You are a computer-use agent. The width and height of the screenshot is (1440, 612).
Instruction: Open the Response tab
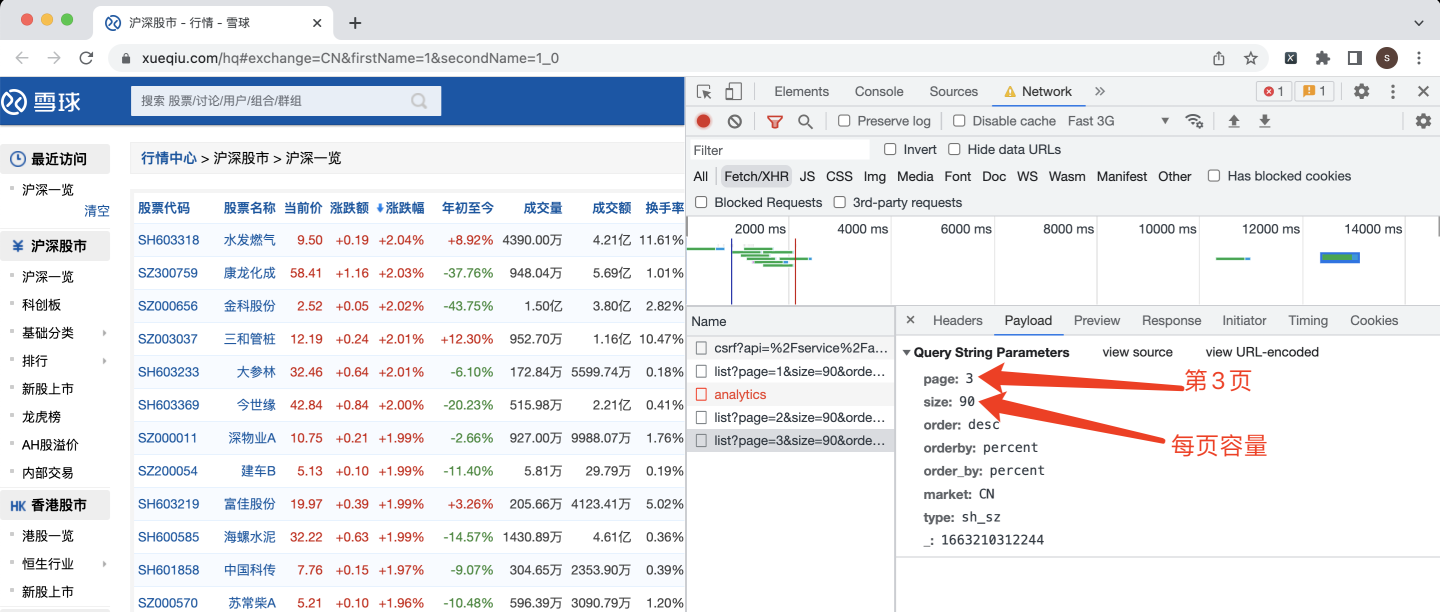point(1171,320)
